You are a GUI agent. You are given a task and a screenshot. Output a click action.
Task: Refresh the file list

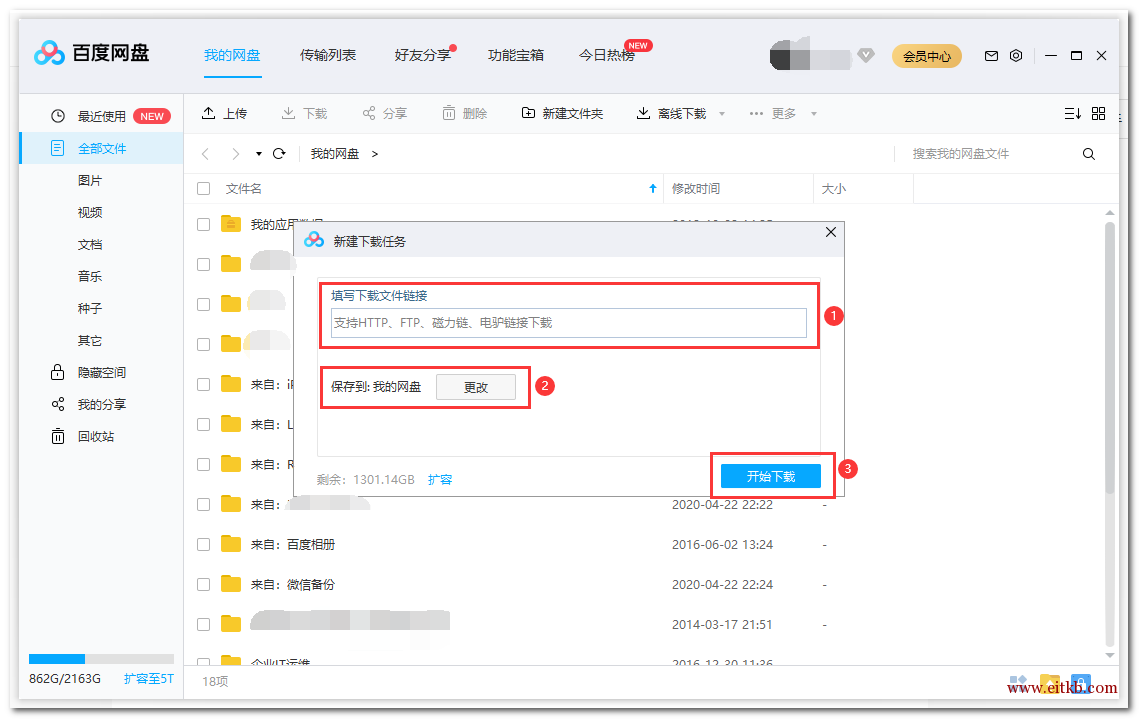[x=279, y=154]
